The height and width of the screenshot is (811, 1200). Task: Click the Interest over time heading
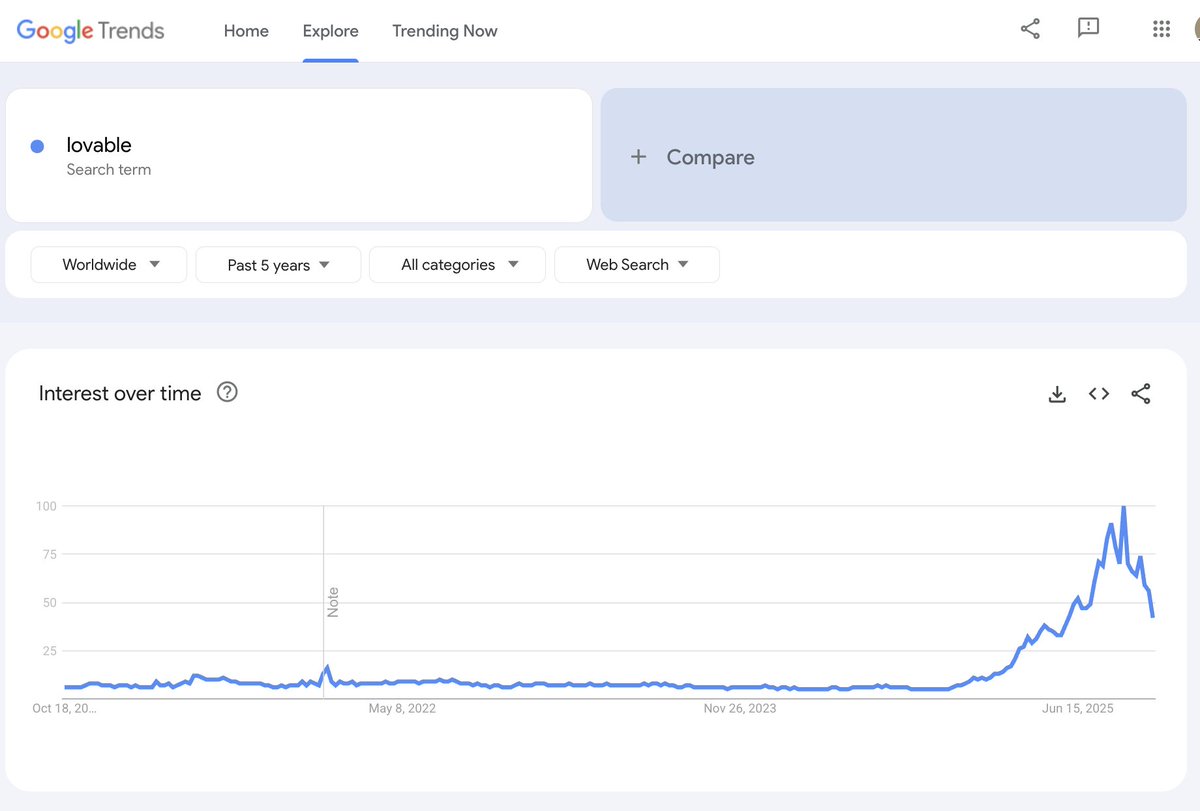(x=120, y=393)
